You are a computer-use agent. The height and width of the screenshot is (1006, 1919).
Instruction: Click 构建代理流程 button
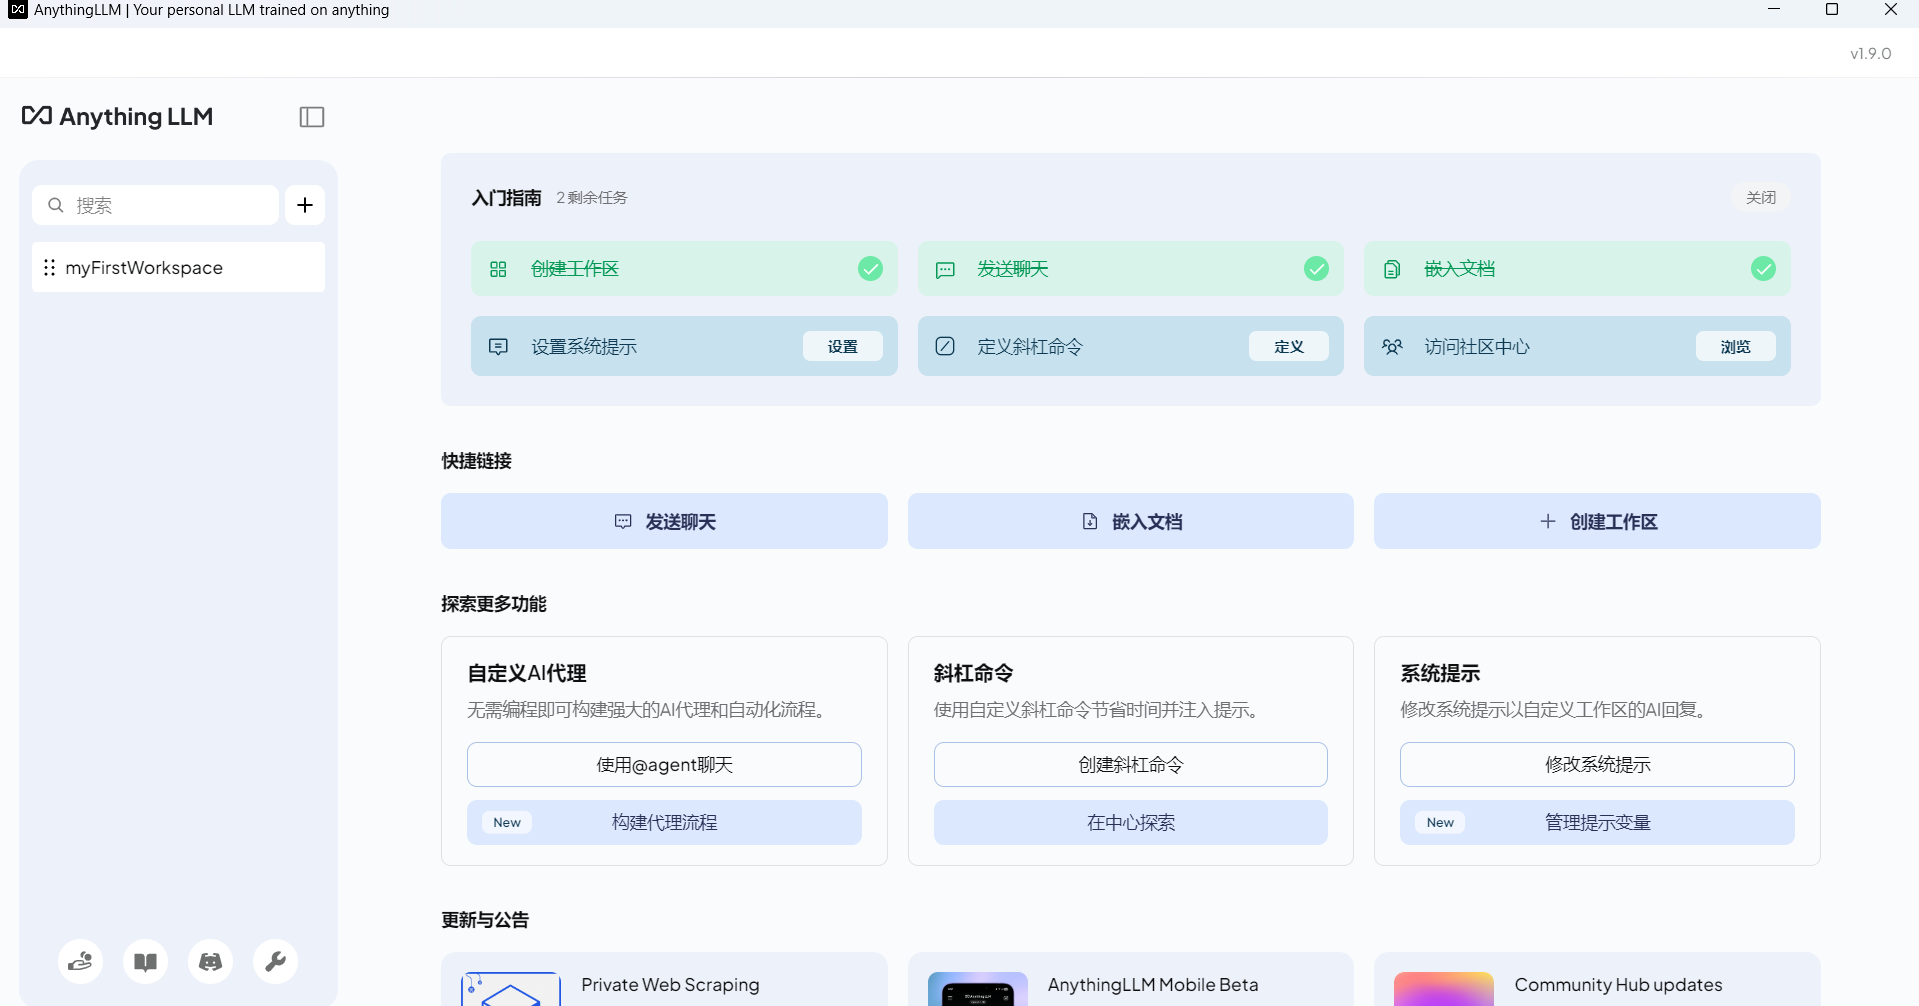click(x=664, y=823)
